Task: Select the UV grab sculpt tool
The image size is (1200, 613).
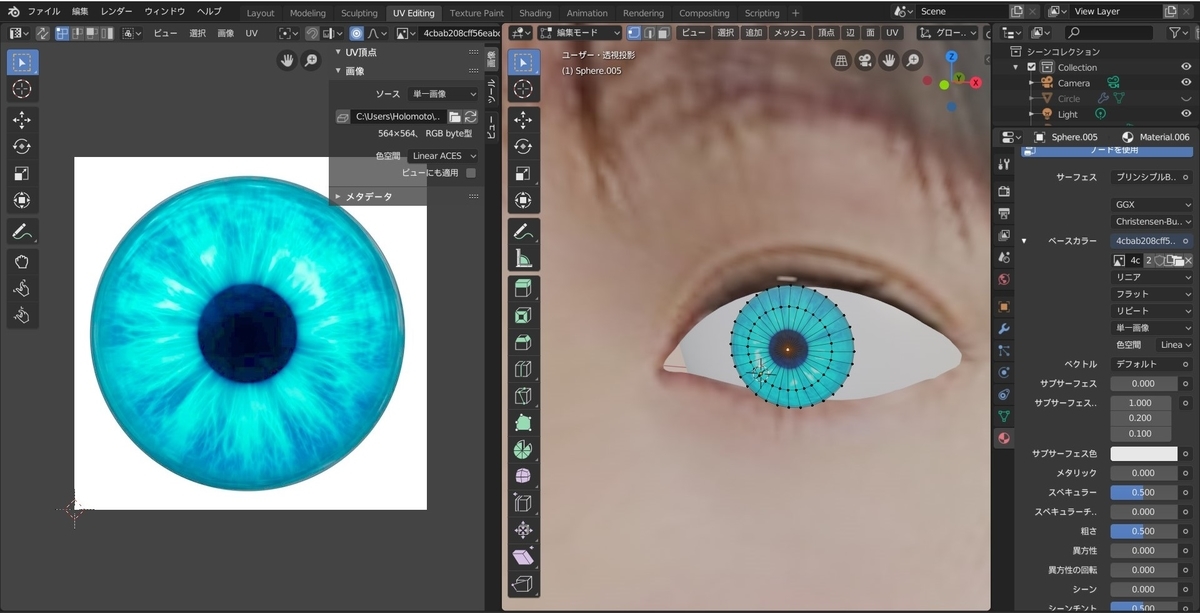Action: click(x=22, y=262)
